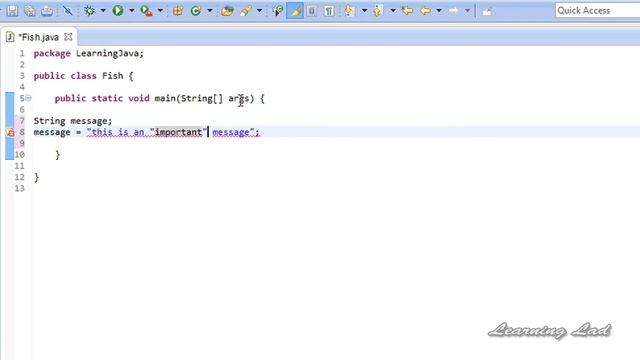The height and width of the screenshot is (360, 640).
Task: Click the New Java Class icon
Action: point(196,10)
